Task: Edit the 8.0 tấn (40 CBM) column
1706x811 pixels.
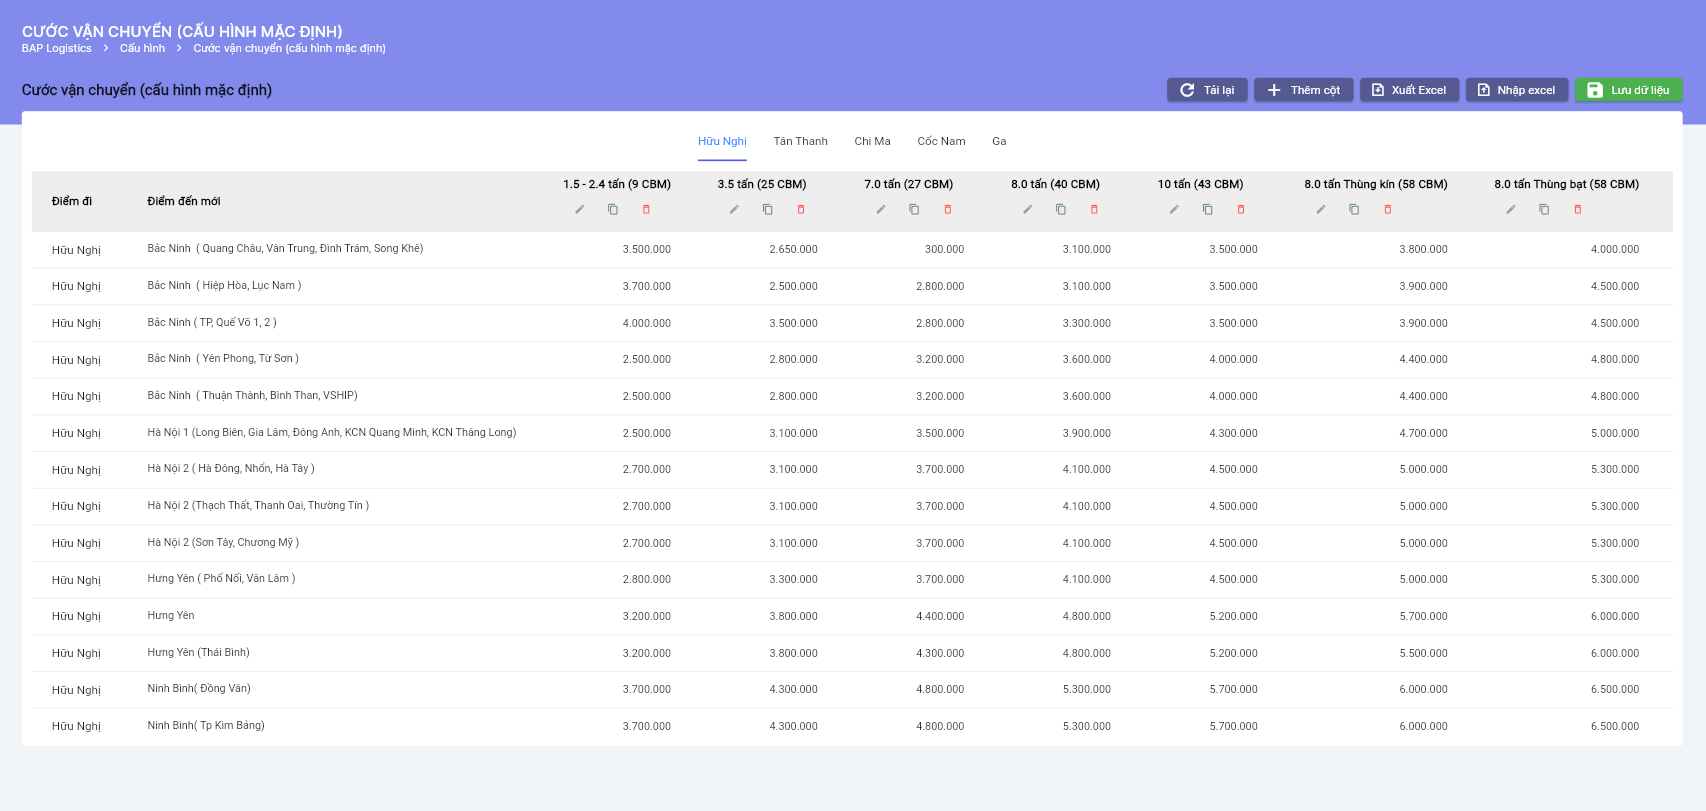Action: pos(1027,209)
